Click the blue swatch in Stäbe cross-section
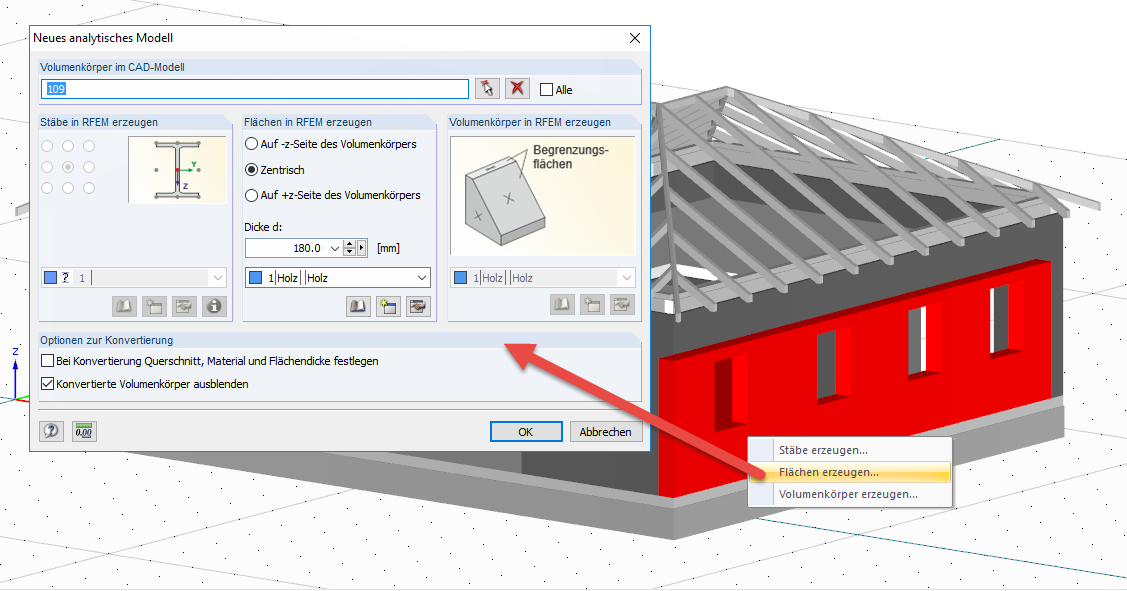 pos(50,278)
